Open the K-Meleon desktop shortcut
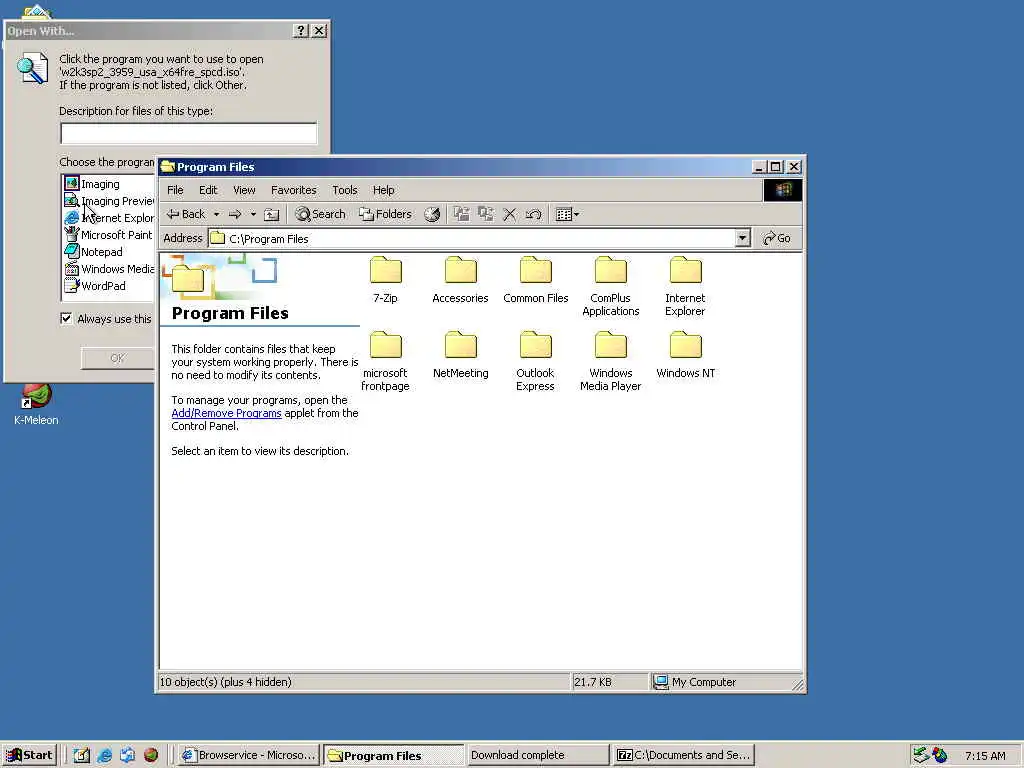The height and width of the screenshot is (768, 1024). point(36,405)
